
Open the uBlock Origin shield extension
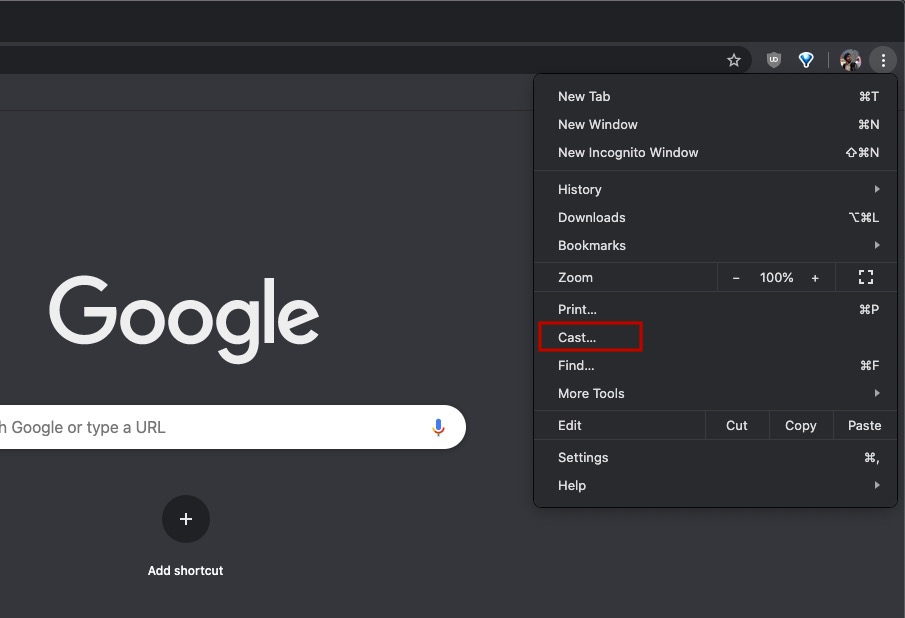773,60
